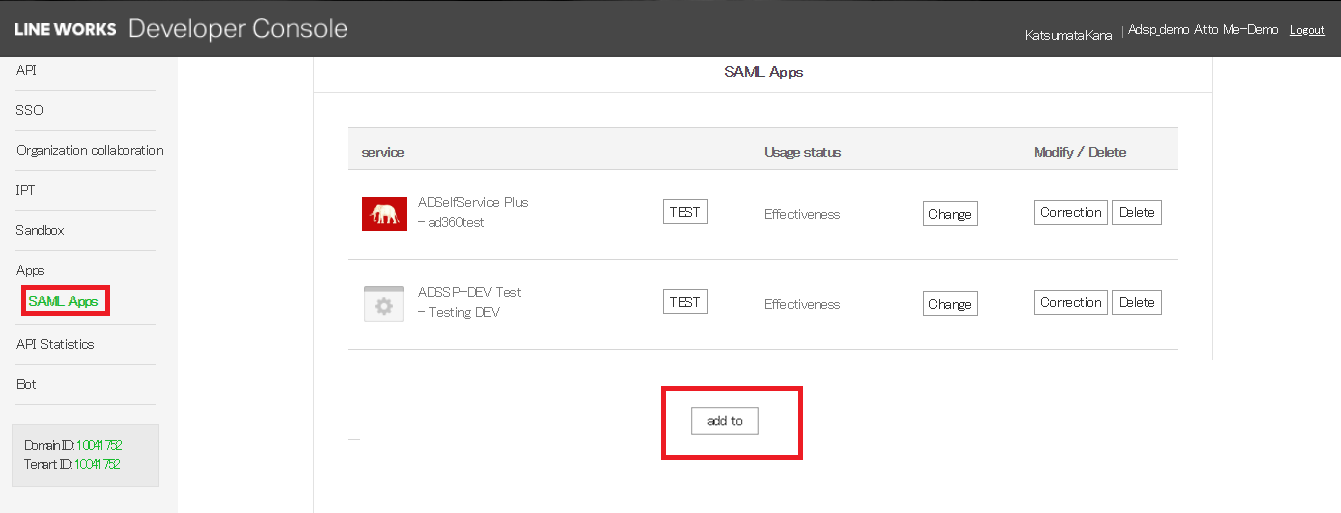This screenshot has width=1341, height=513.
Task: Click the add to button
Action: [x=725, y=421]
